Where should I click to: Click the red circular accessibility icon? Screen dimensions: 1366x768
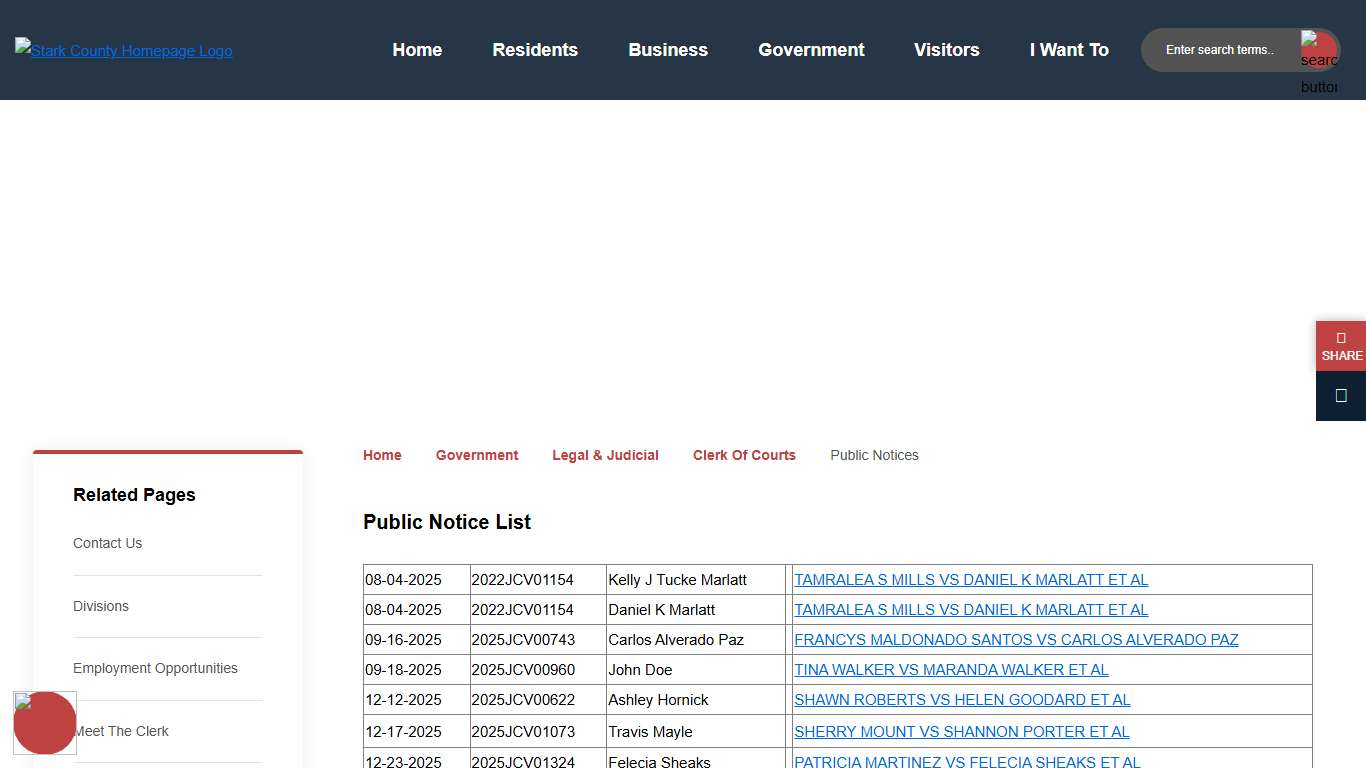tap(45, 722)
